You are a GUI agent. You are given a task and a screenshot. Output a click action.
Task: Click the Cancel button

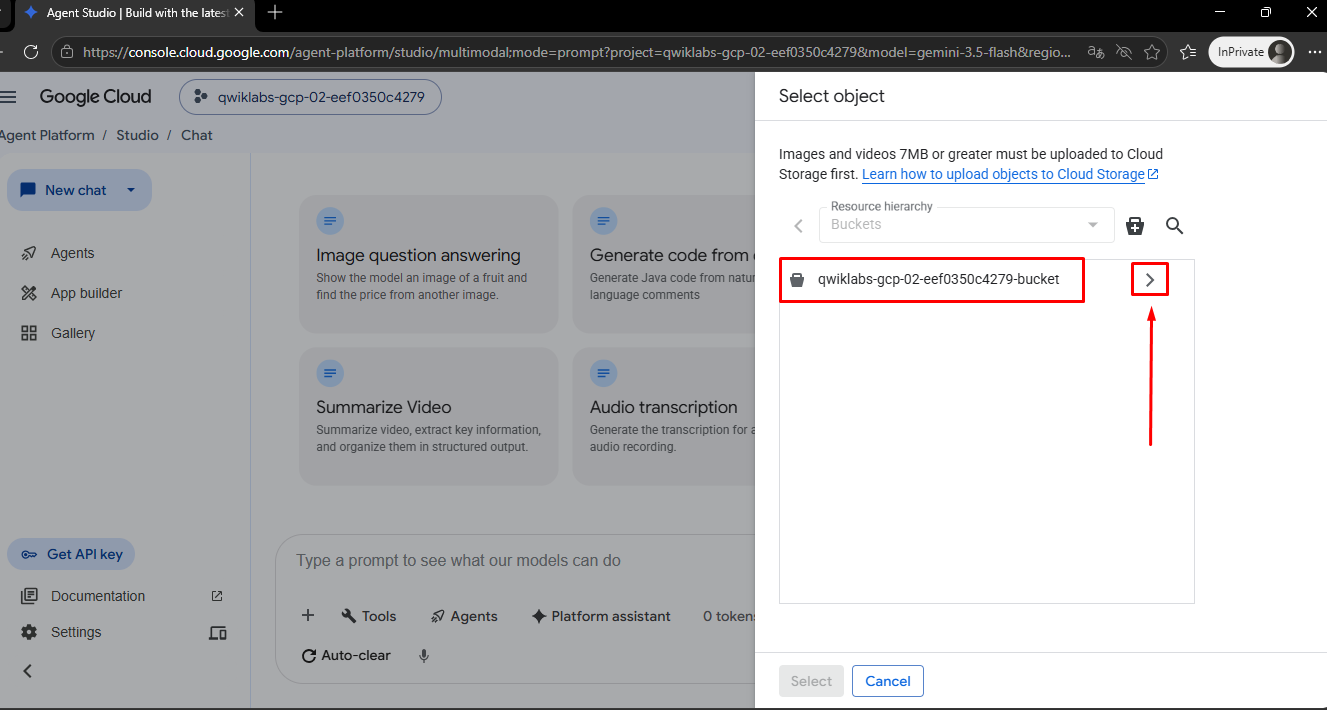coord(888,681)
